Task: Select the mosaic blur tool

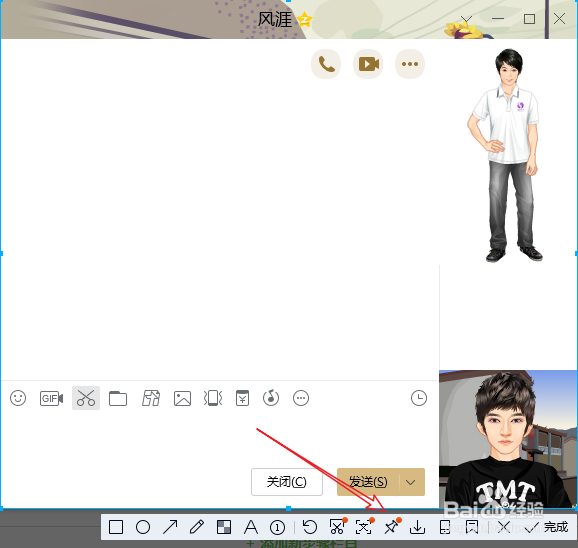Action: 224,527
